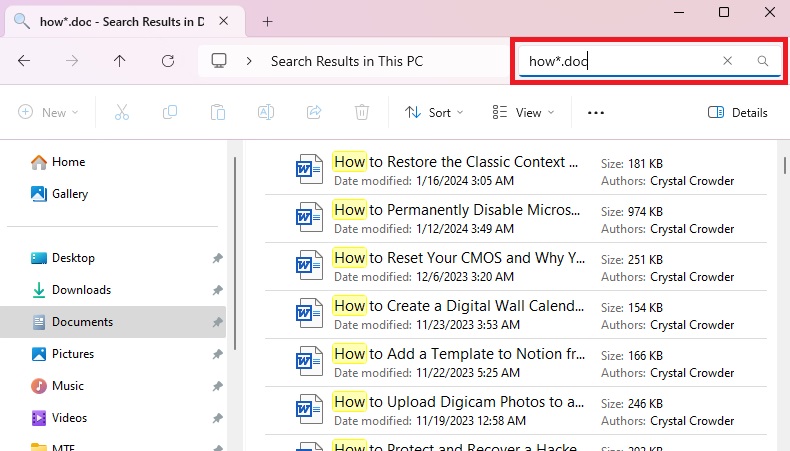Select 'How to Reset Your CMOS' file

[x=516, y=267]
